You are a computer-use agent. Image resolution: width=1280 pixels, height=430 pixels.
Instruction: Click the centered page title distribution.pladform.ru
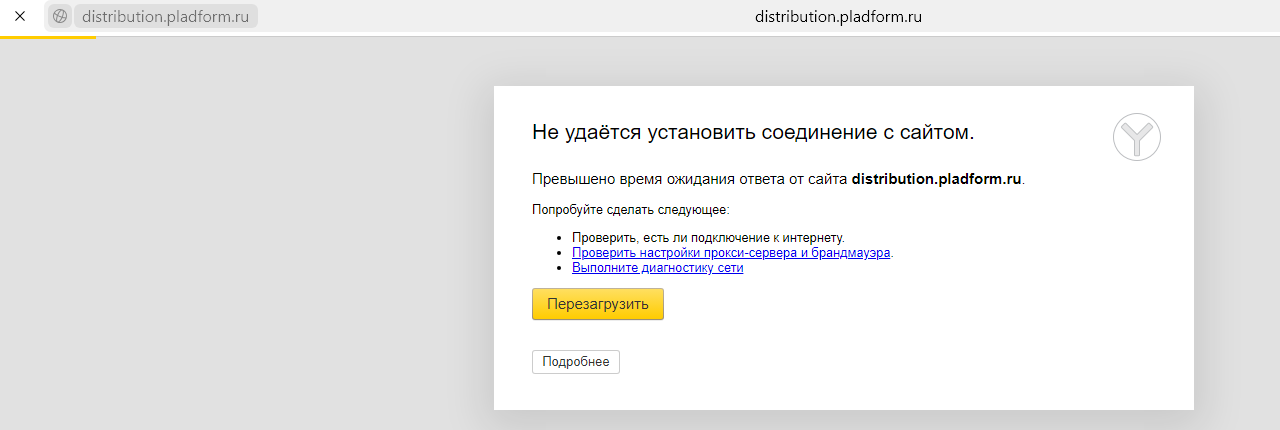(x=837, y=16)
